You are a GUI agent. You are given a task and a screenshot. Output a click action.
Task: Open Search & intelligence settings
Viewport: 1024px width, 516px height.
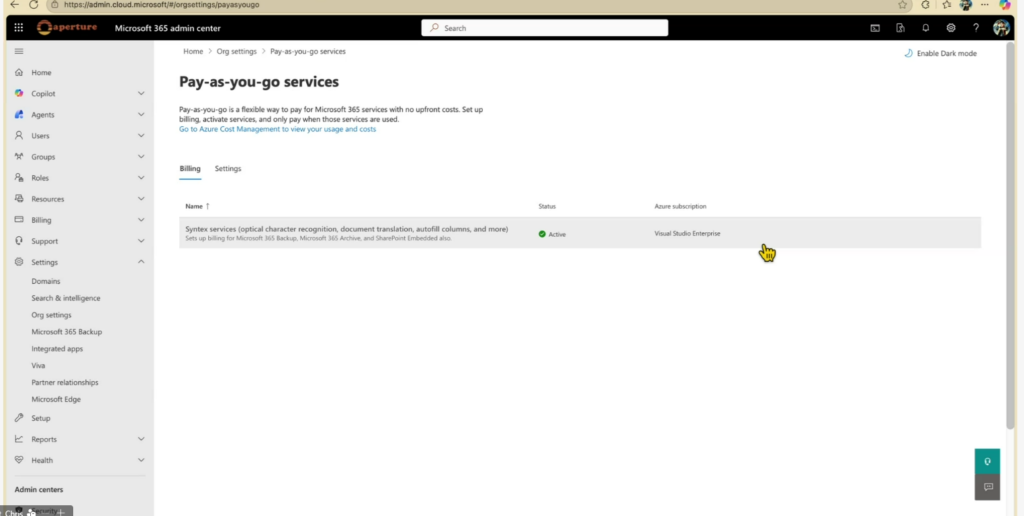pos(66,298)
